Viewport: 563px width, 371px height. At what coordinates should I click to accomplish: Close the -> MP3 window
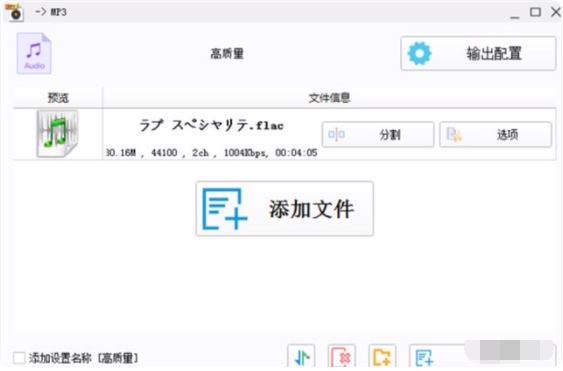point(555,12)
